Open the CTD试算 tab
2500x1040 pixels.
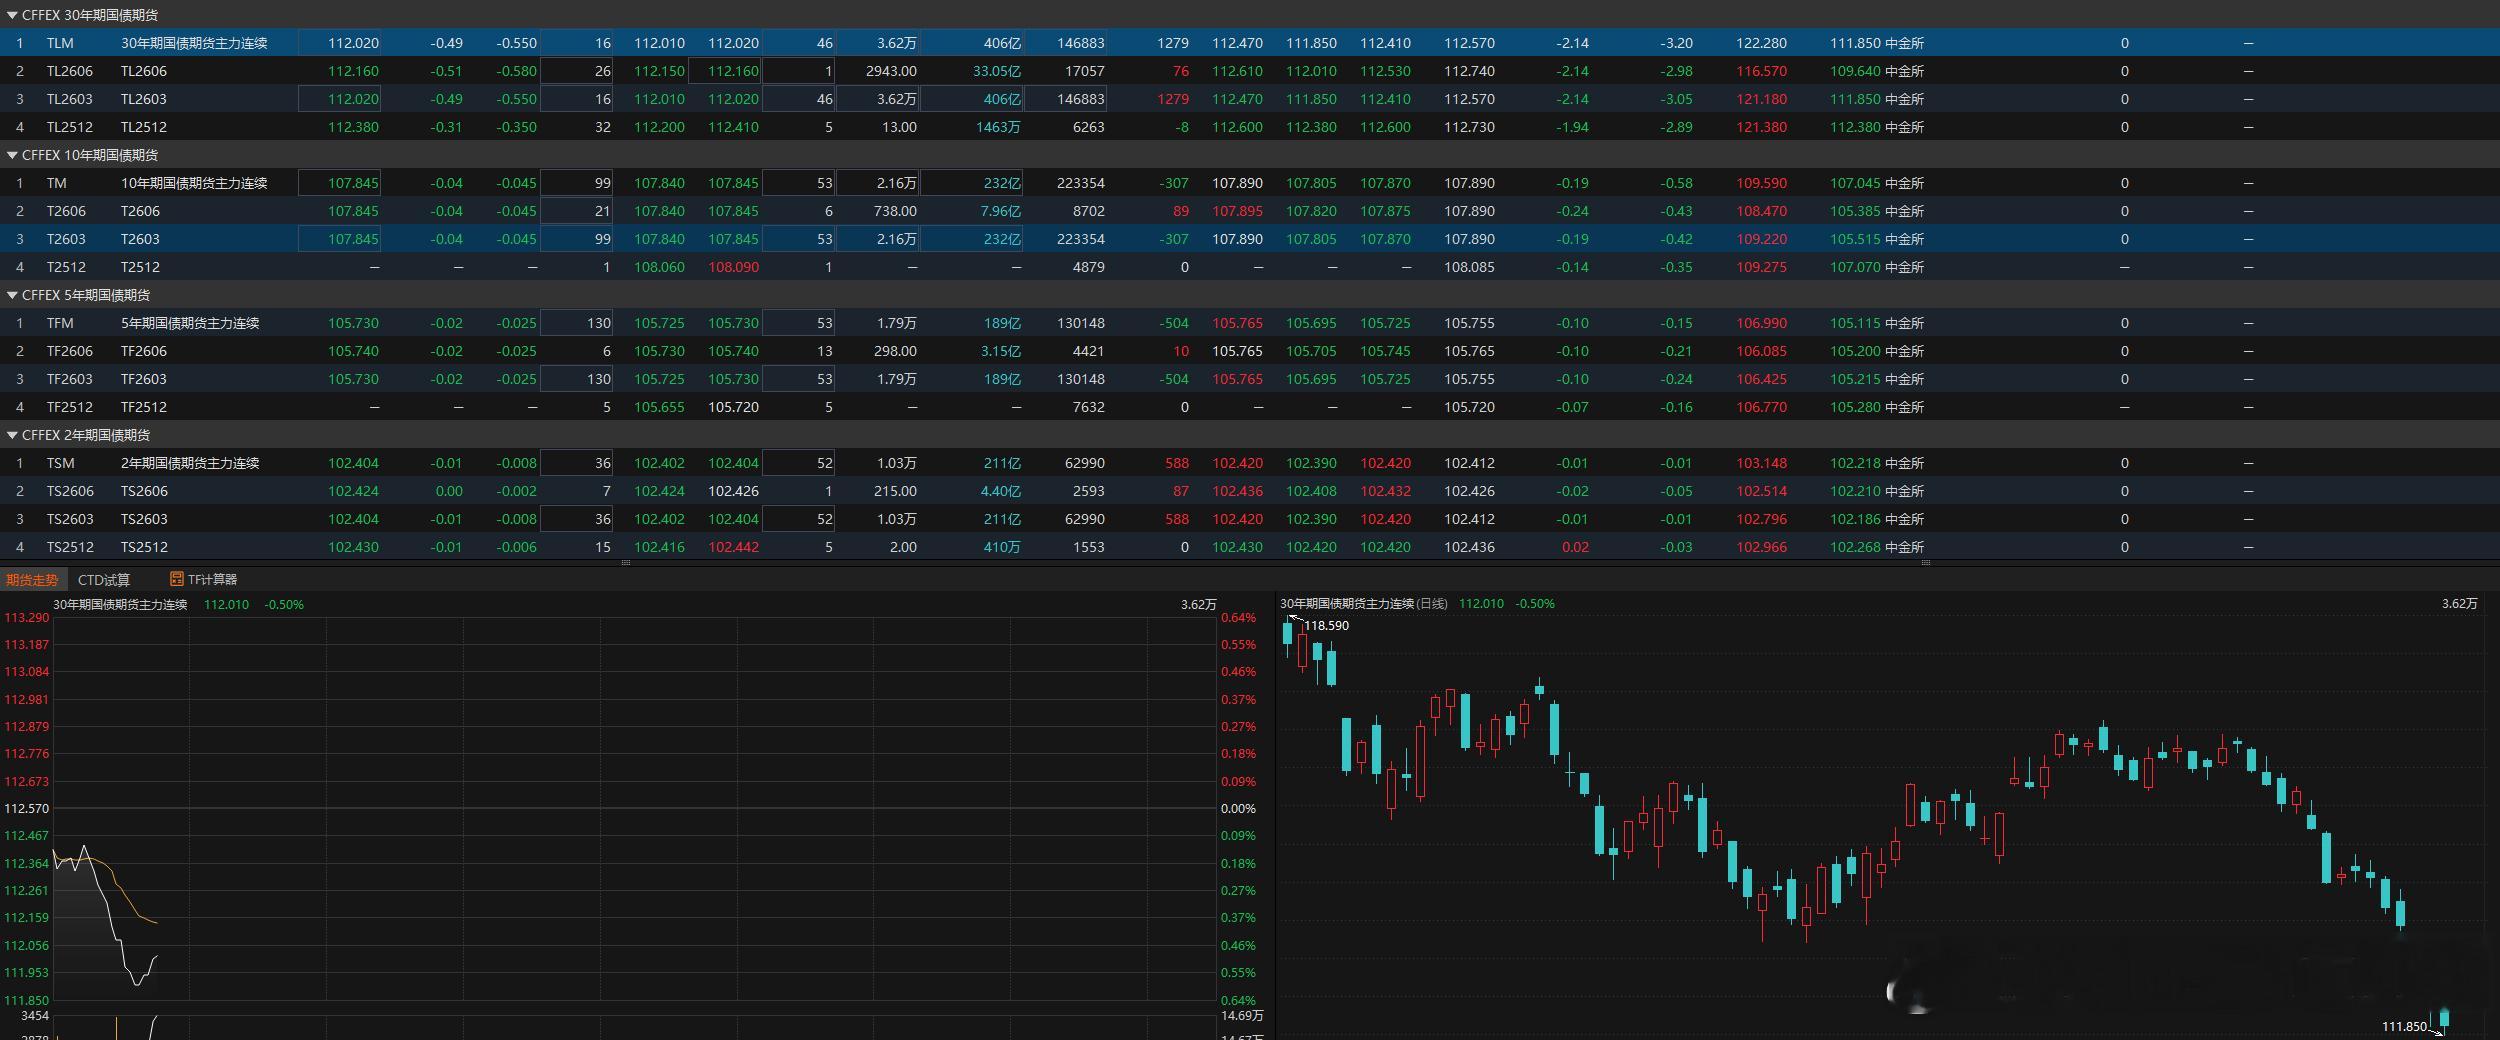(x=104, y=580)
